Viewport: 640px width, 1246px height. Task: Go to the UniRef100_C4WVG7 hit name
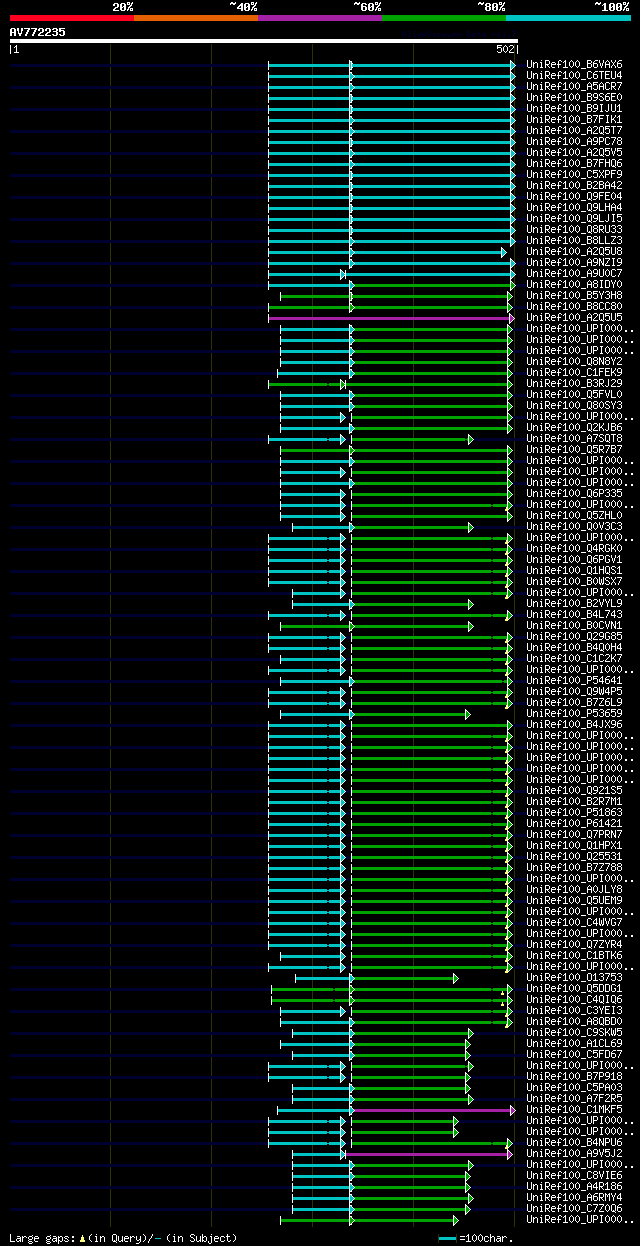pos(574,922)
